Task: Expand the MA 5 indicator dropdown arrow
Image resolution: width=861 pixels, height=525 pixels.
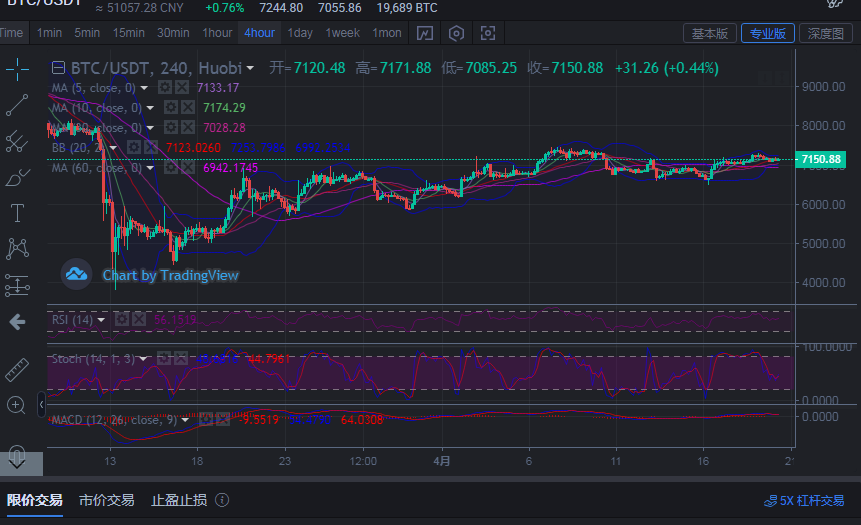Action: point(144,88)
